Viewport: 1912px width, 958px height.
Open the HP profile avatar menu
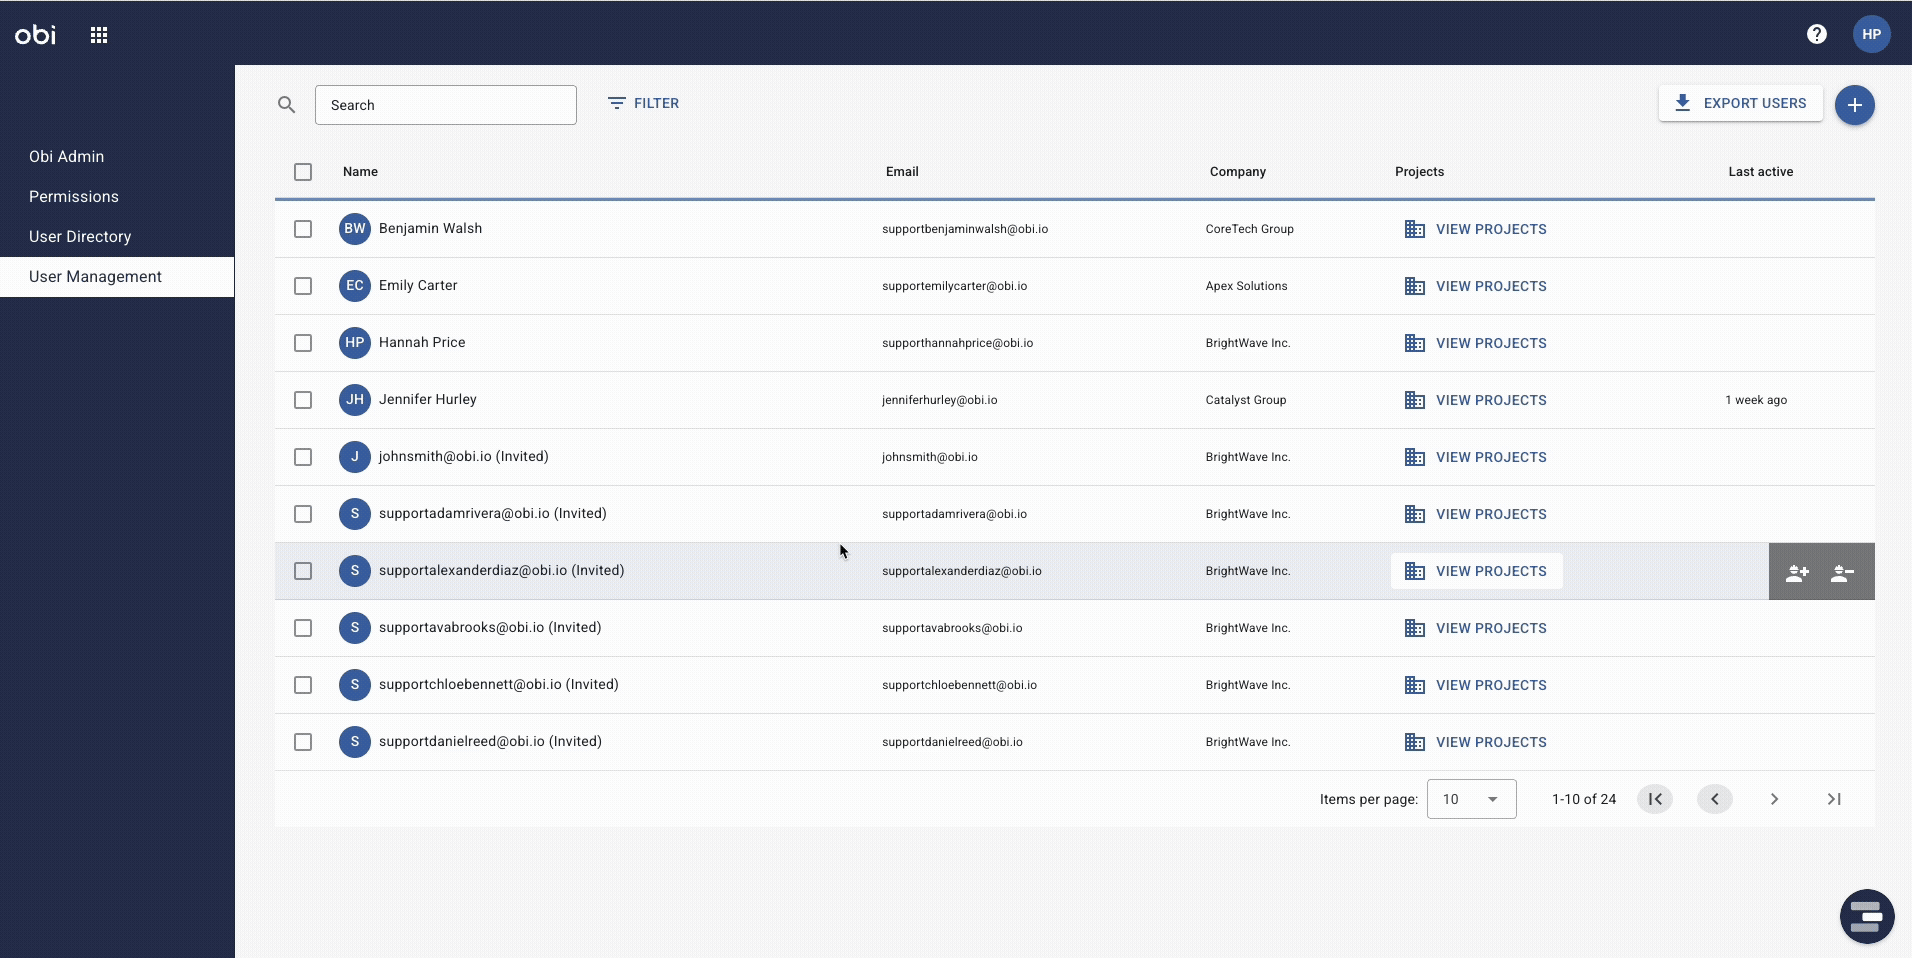coord(1871,34)
